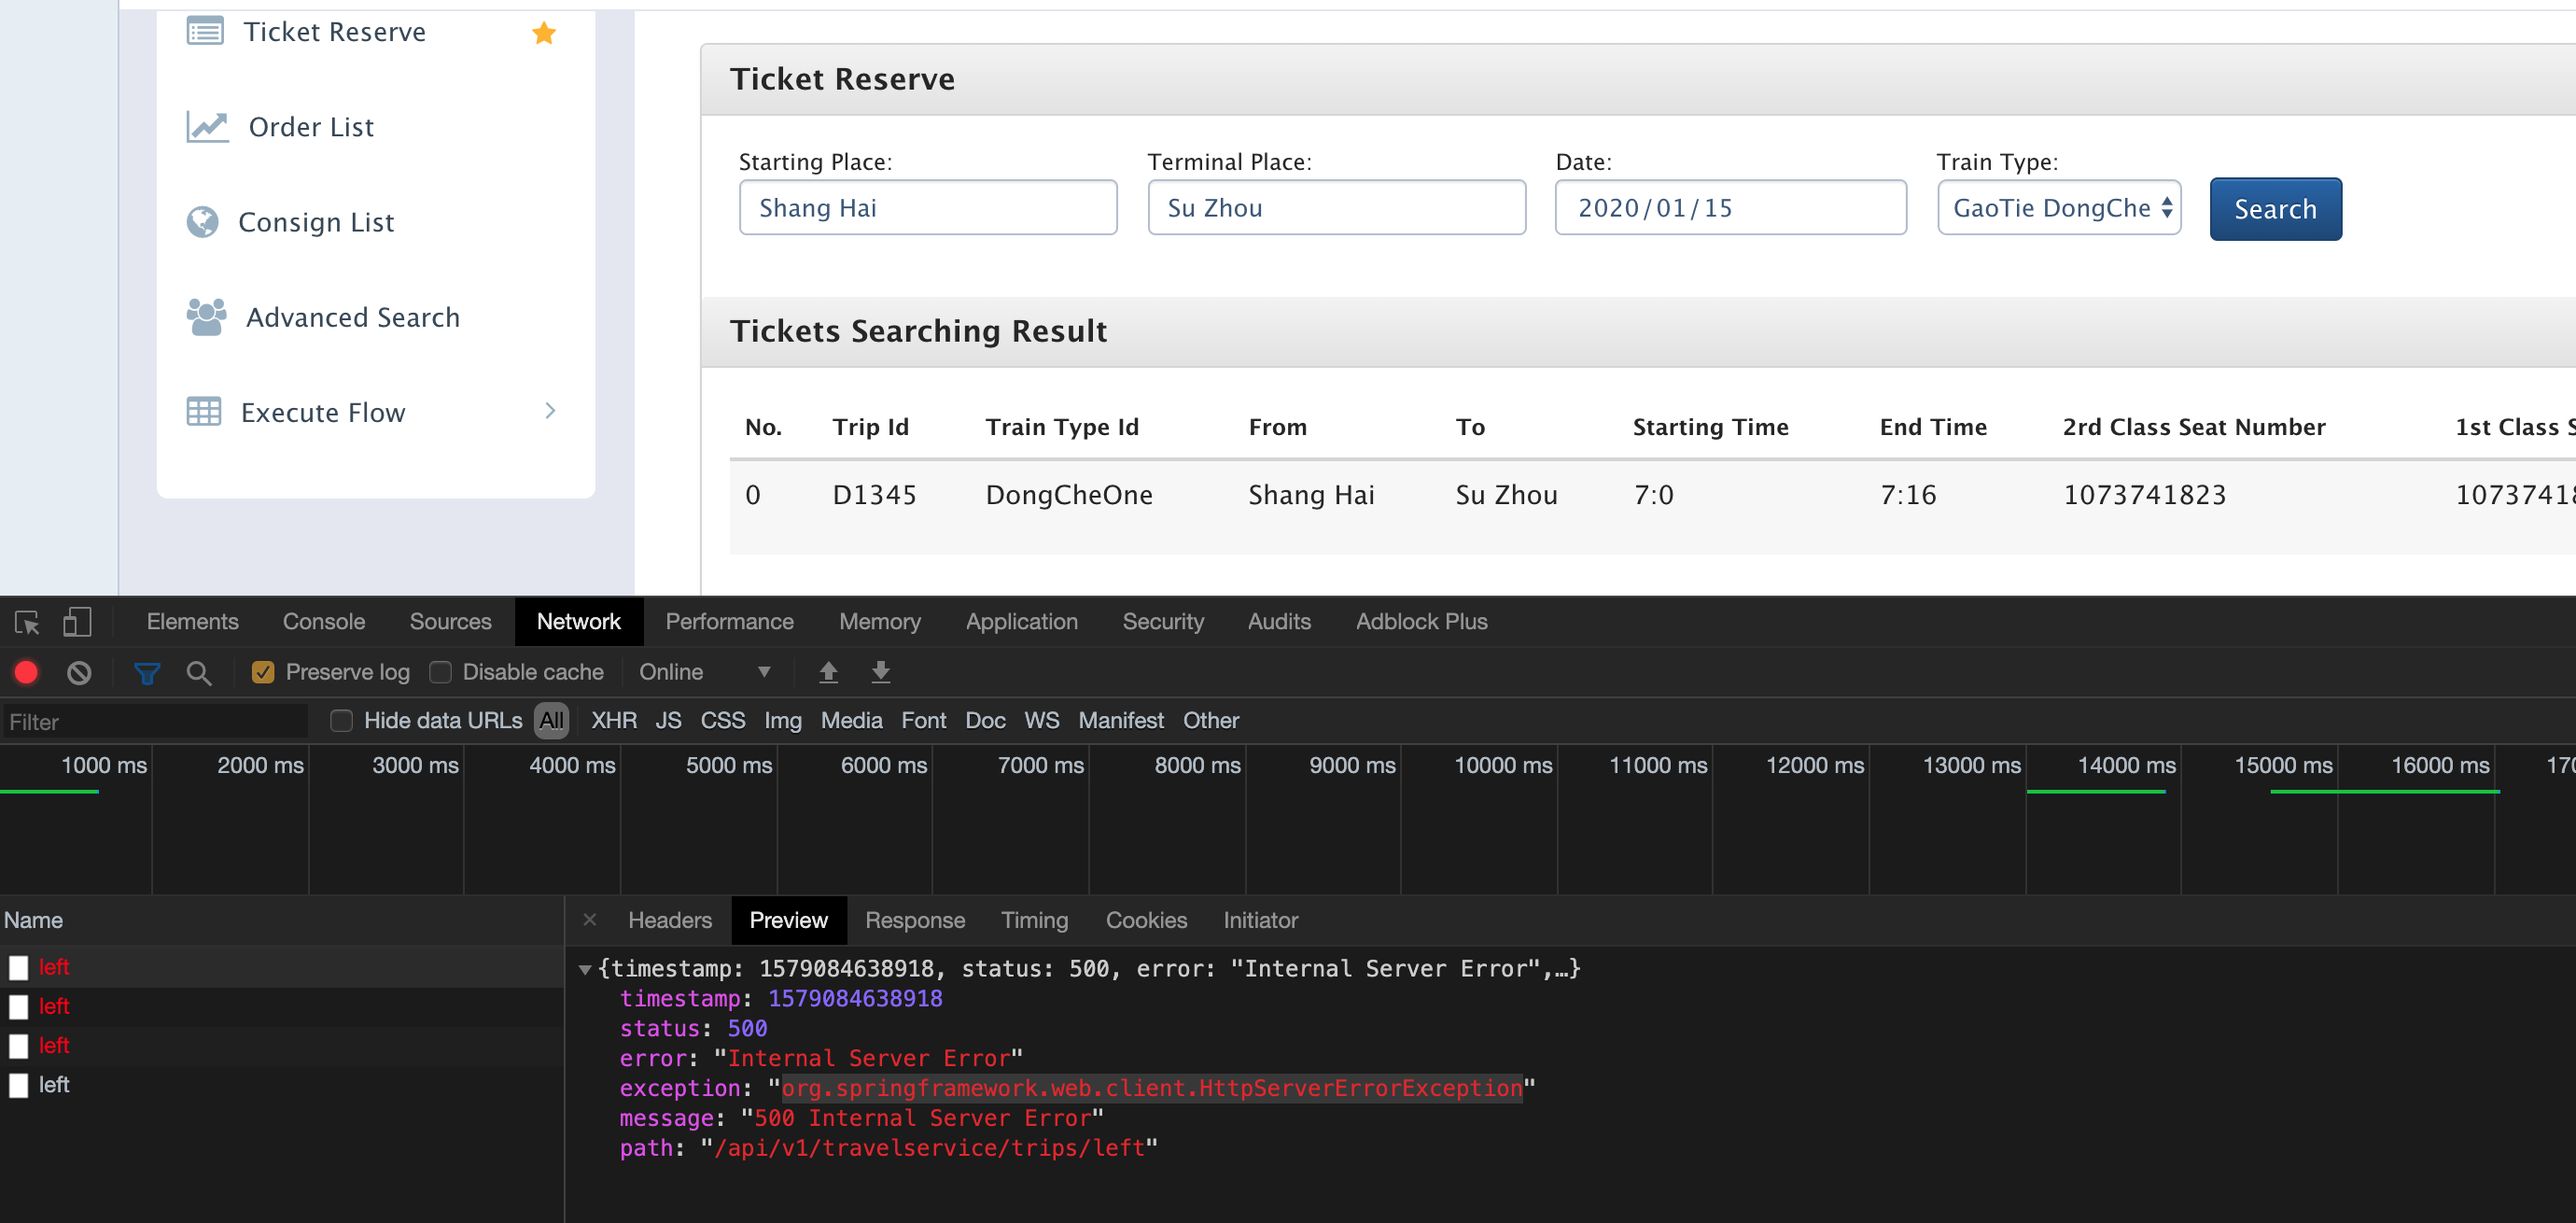The image size is (2576, 1223).
Task: Stop recording network log (red record icon)
Action: [x=25, y=672]
